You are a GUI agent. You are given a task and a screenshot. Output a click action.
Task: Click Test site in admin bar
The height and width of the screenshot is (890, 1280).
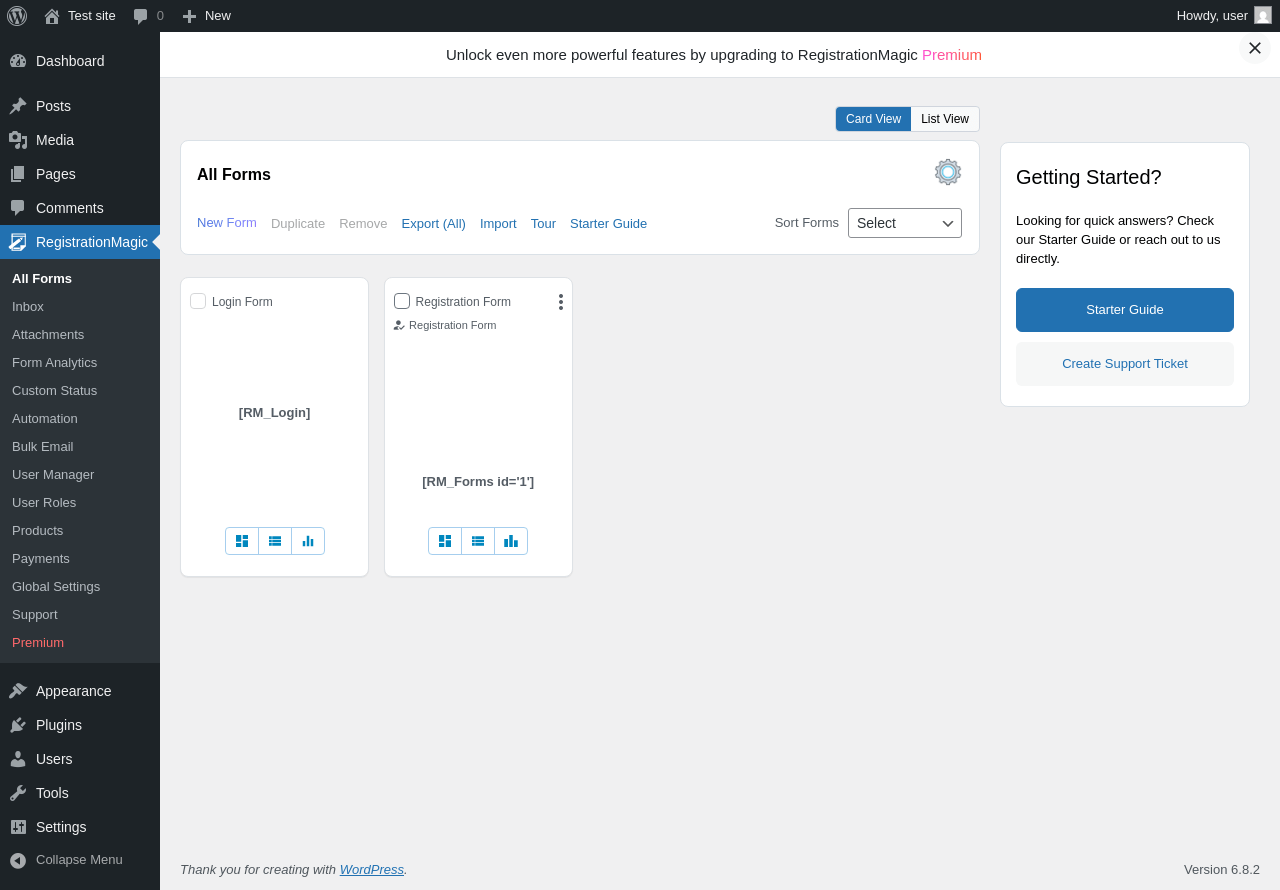point(80,16)
